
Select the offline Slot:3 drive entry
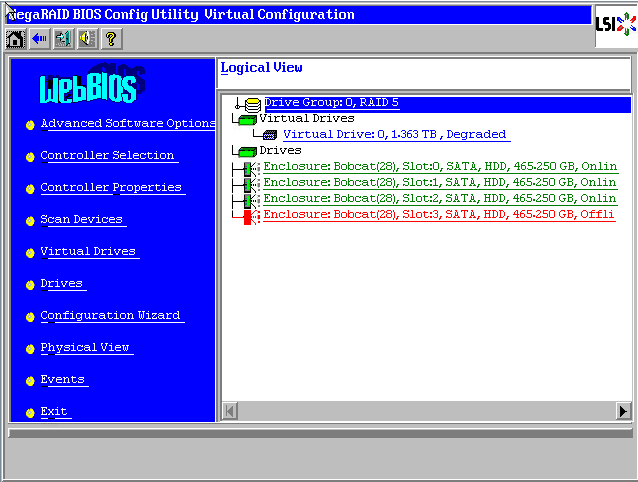pyautogui.click(x=439, y=215)
